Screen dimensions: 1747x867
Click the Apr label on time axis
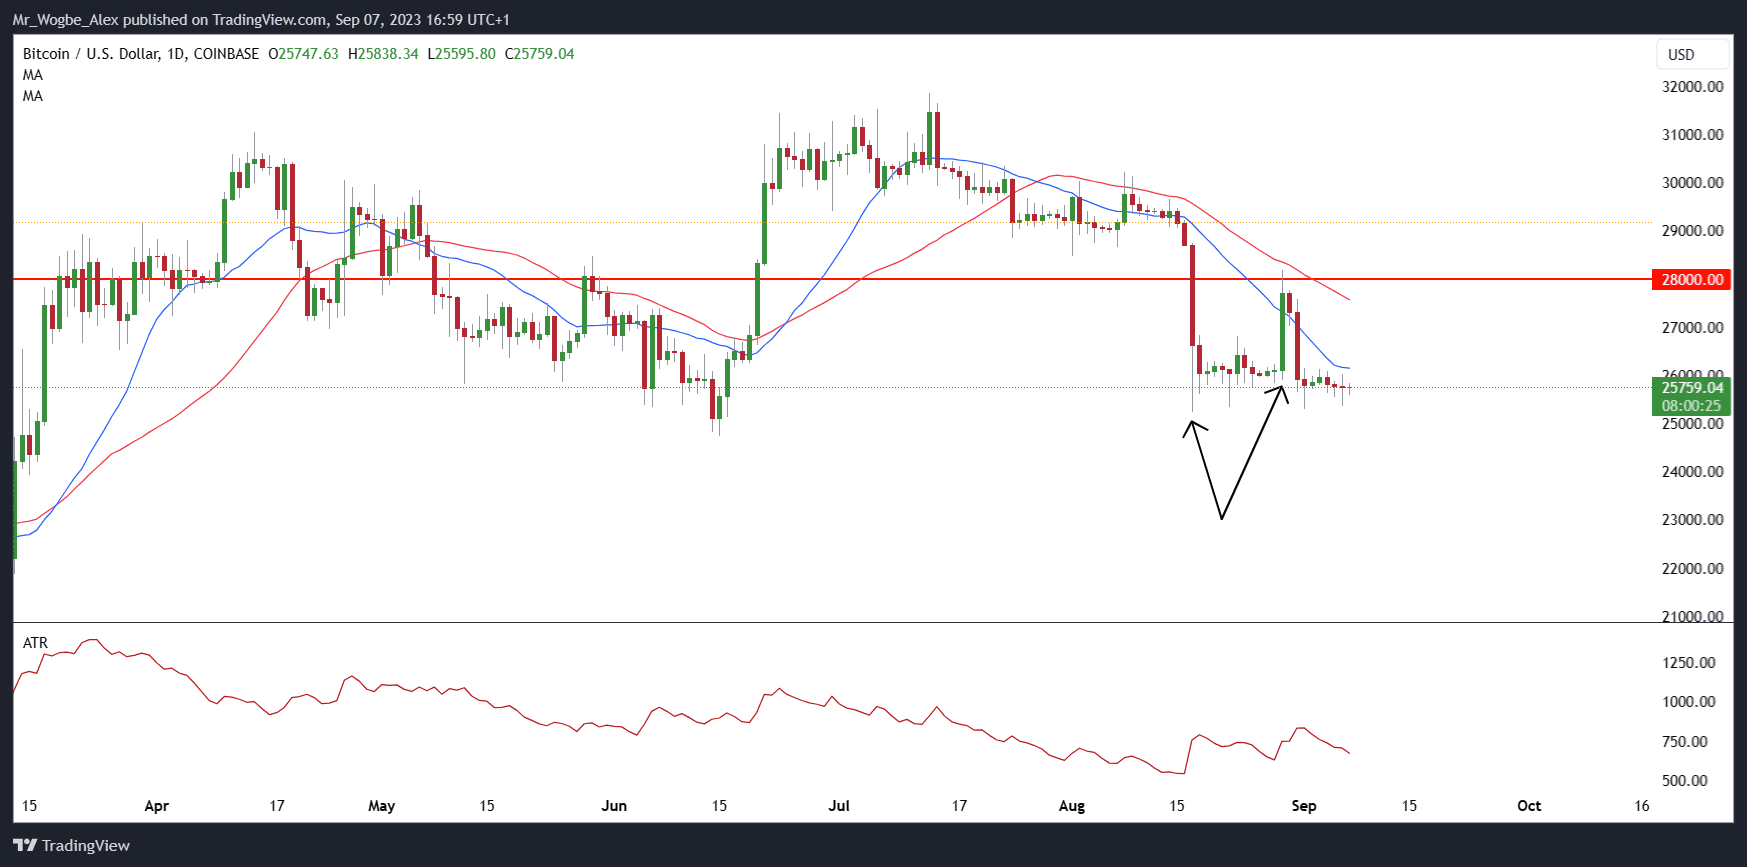pos(157,806)
